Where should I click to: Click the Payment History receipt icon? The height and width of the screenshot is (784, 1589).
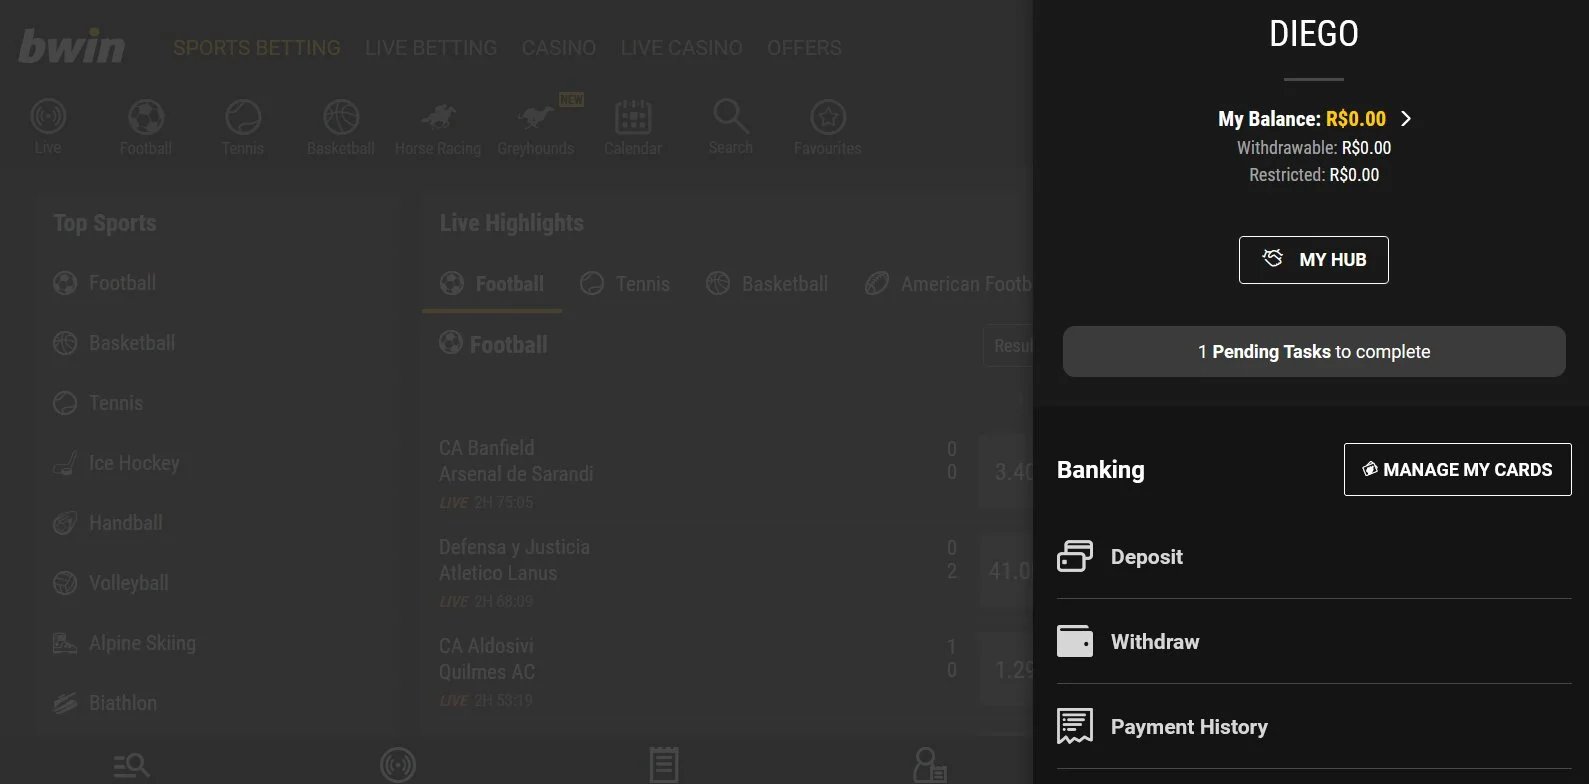pos(1075,726)
